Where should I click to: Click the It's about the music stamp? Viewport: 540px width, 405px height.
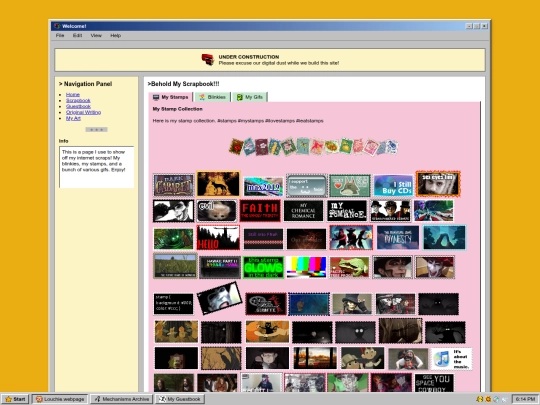click(451, 359)
